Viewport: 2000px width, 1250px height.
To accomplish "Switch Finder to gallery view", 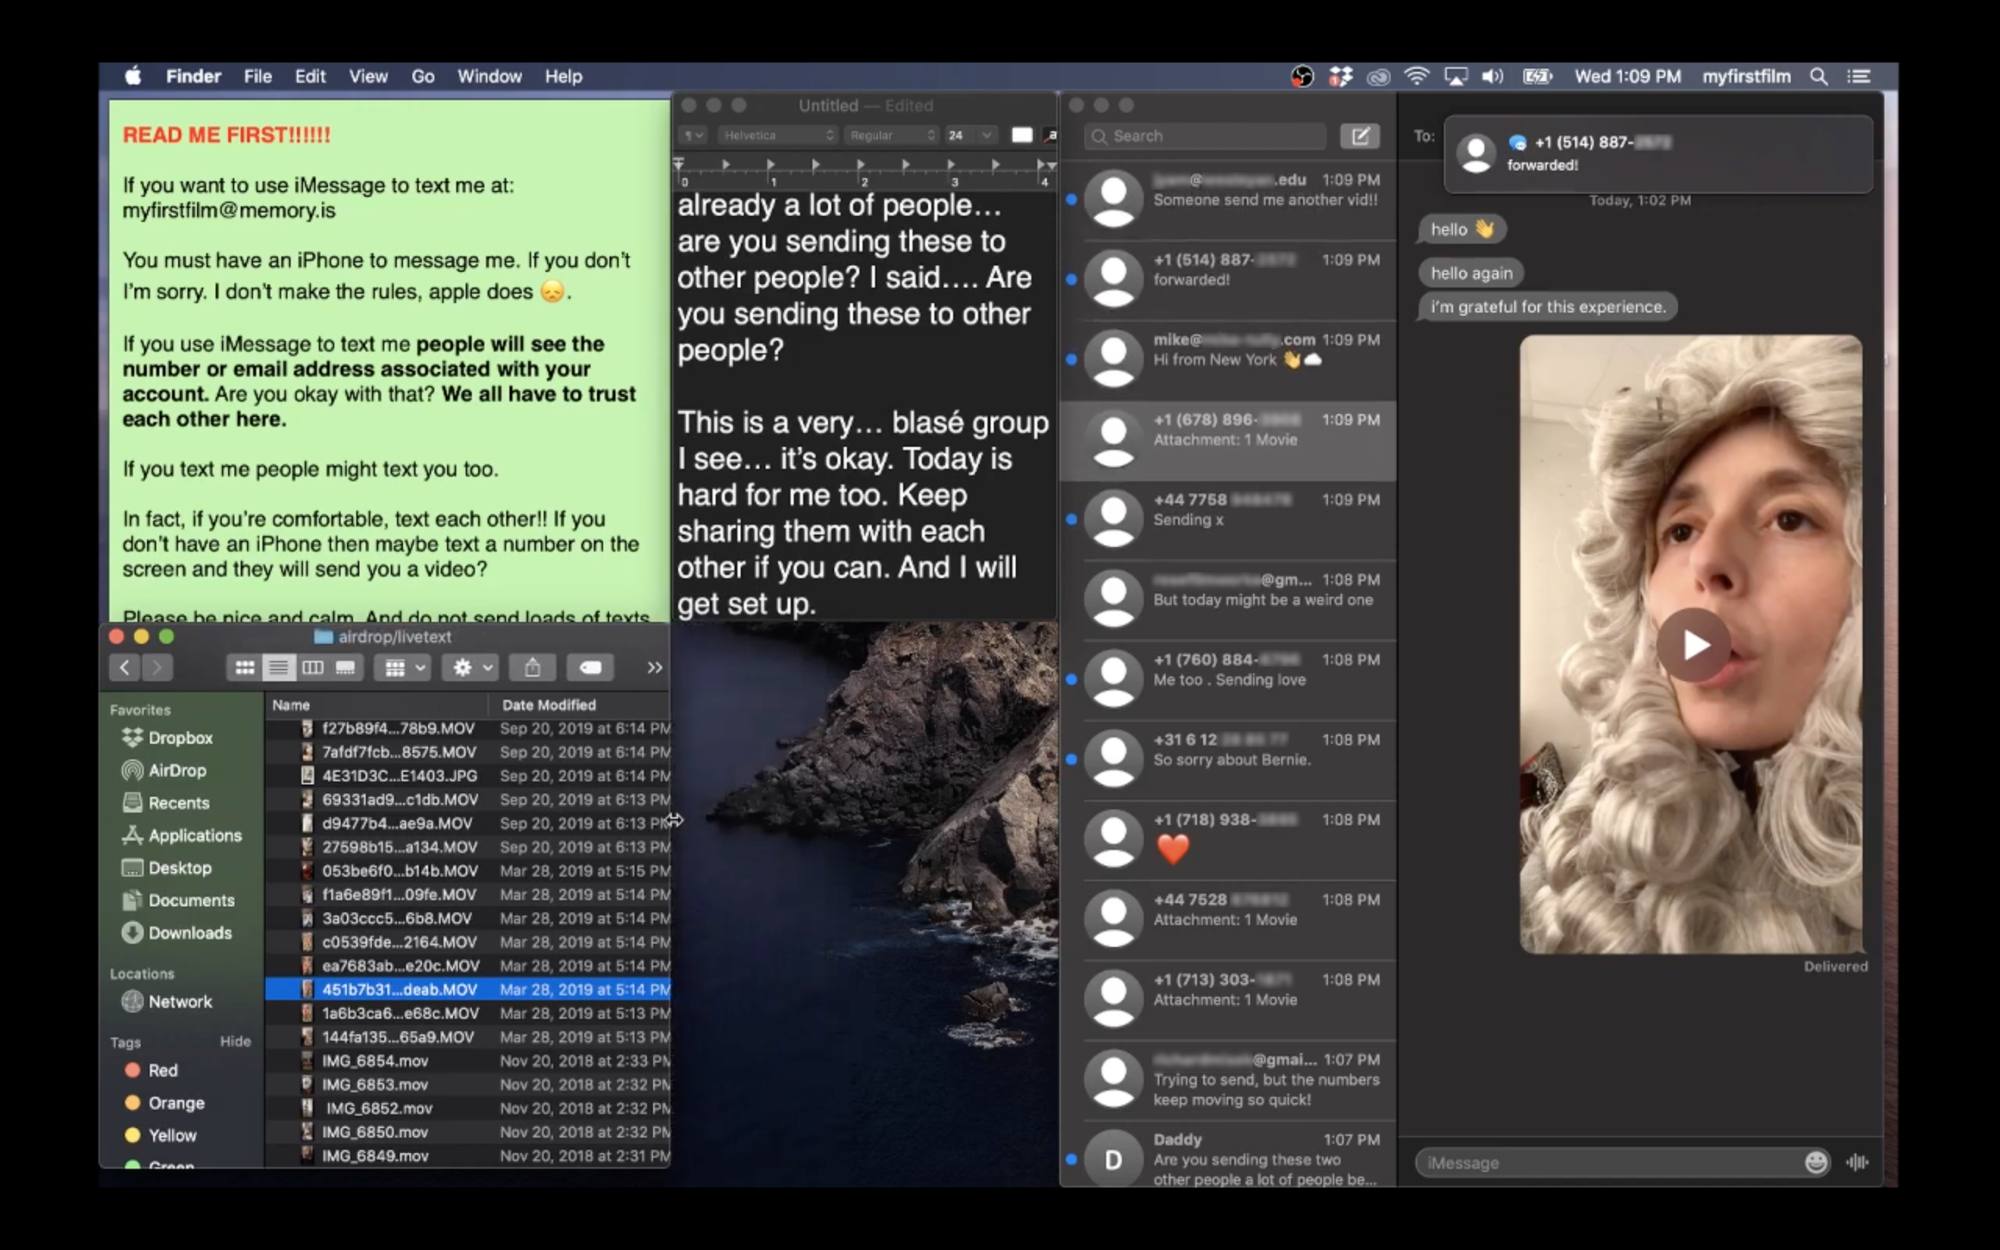I will tap(346, 667).
